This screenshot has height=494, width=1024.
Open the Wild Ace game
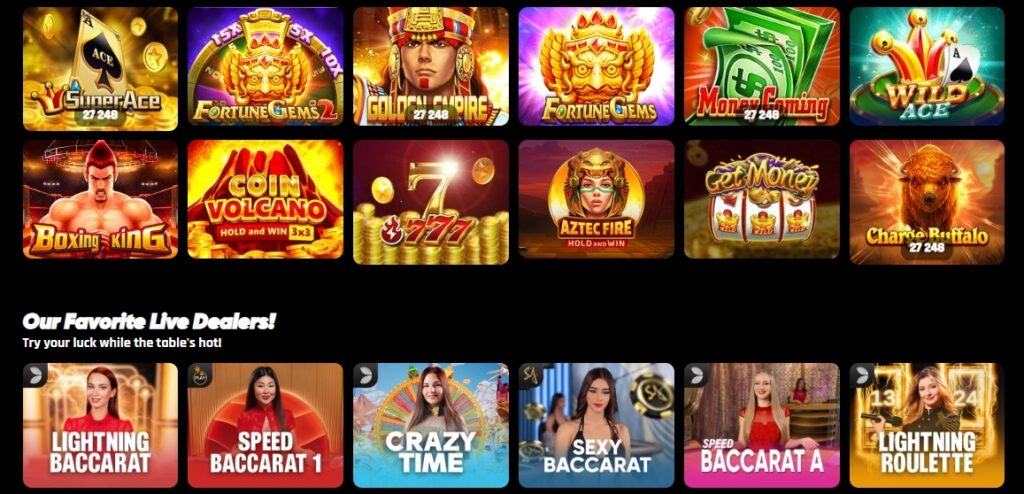927,66
